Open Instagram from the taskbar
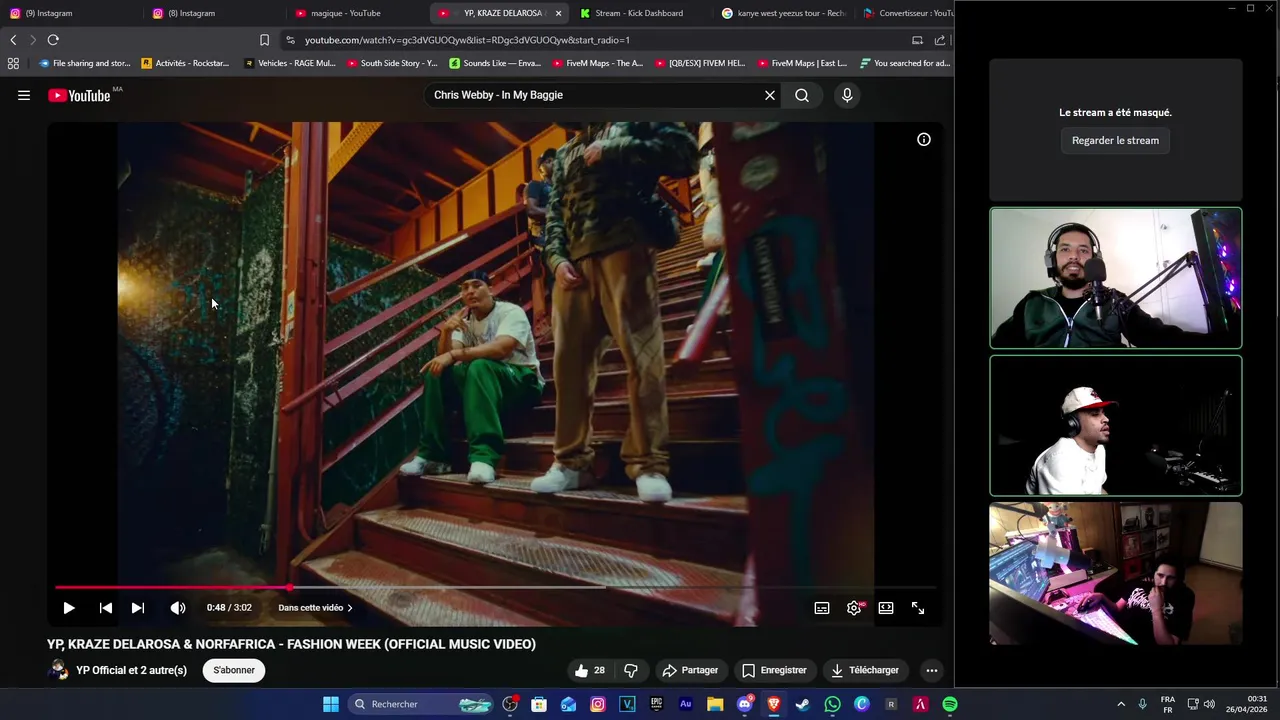The height and width of the screenshot is (720, 1280). point(598,704)
